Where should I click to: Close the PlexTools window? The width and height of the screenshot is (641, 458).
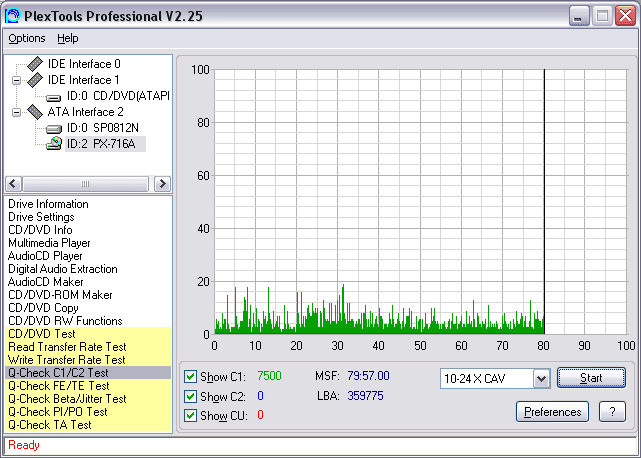coord(625,16)
